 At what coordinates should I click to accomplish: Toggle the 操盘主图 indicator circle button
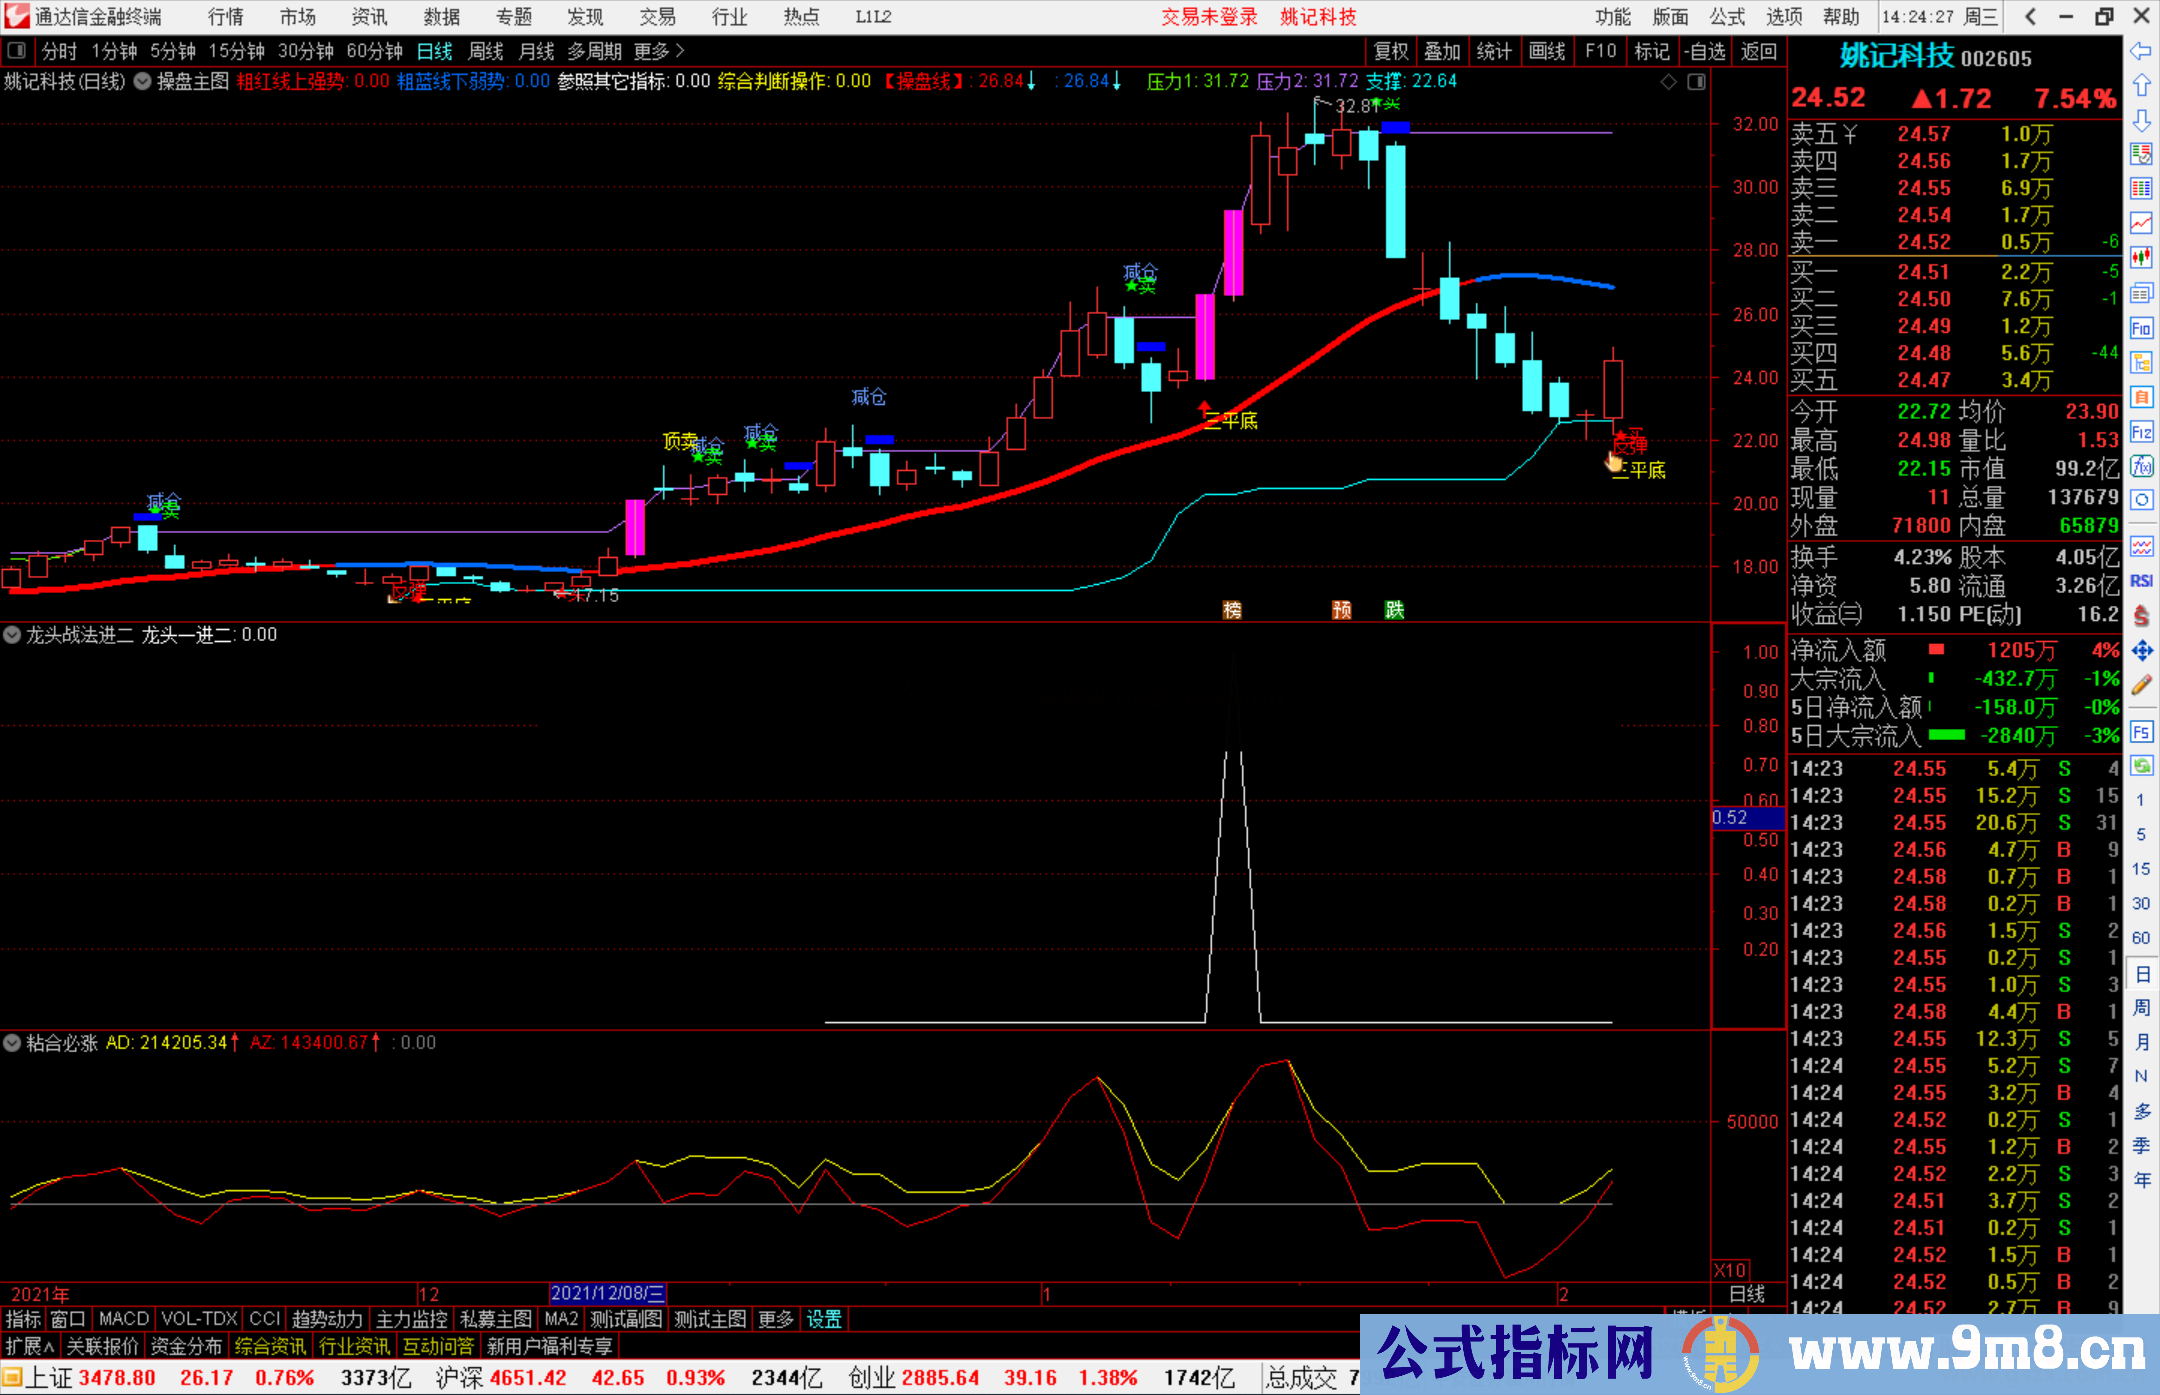(x=143, y=81)
